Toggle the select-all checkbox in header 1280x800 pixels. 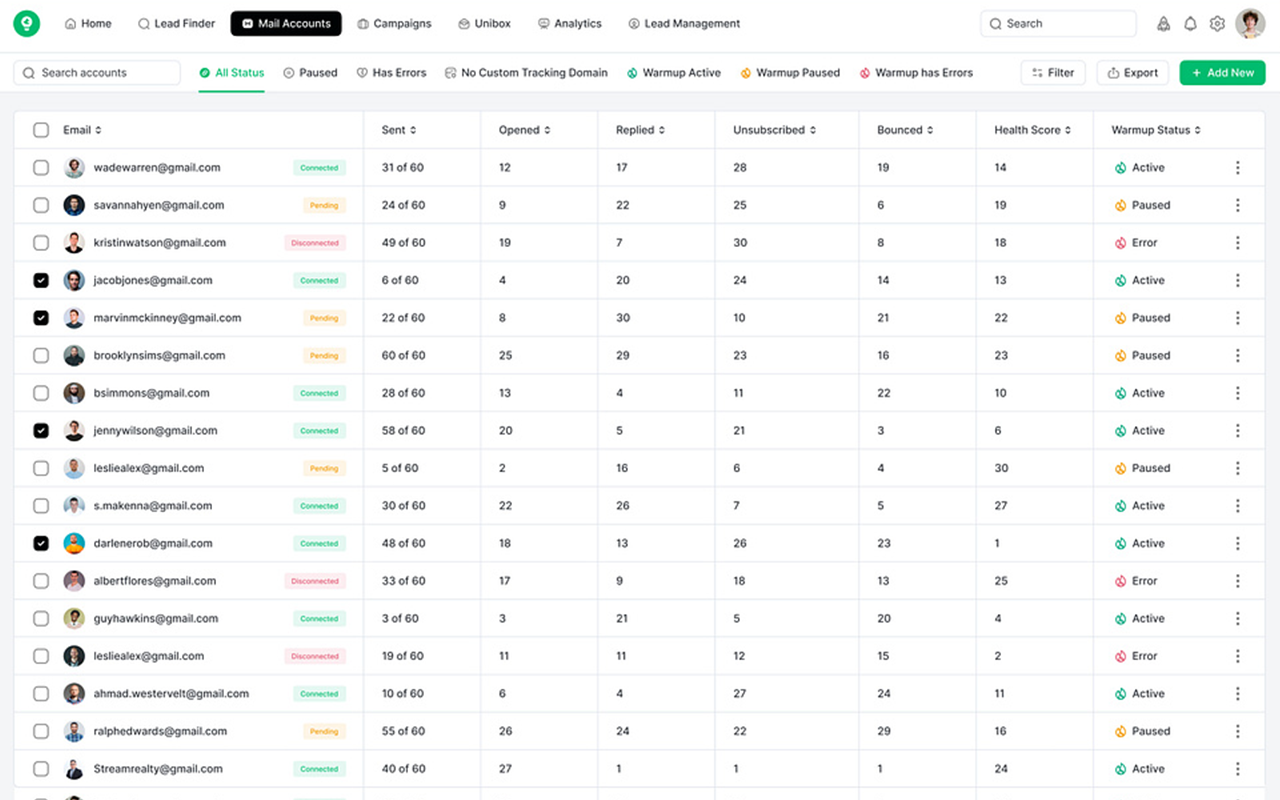pyautogui.click(x=41, y=130)
